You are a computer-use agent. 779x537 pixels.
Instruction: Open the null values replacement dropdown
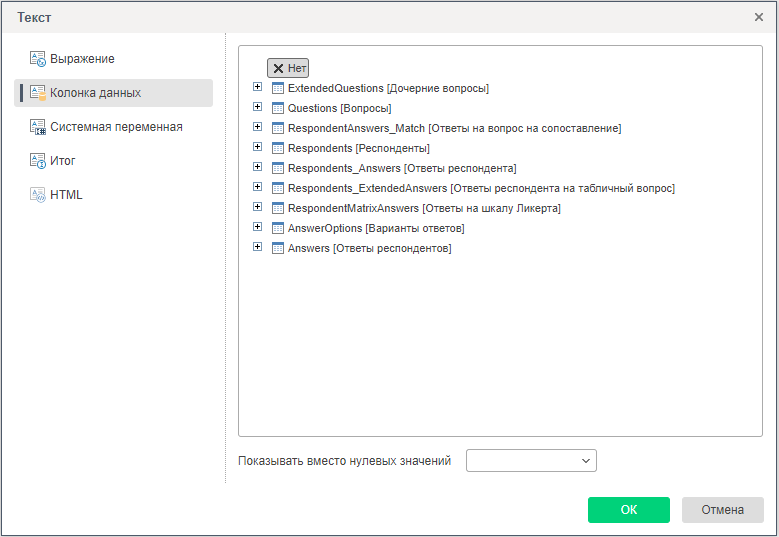point(531,460)
